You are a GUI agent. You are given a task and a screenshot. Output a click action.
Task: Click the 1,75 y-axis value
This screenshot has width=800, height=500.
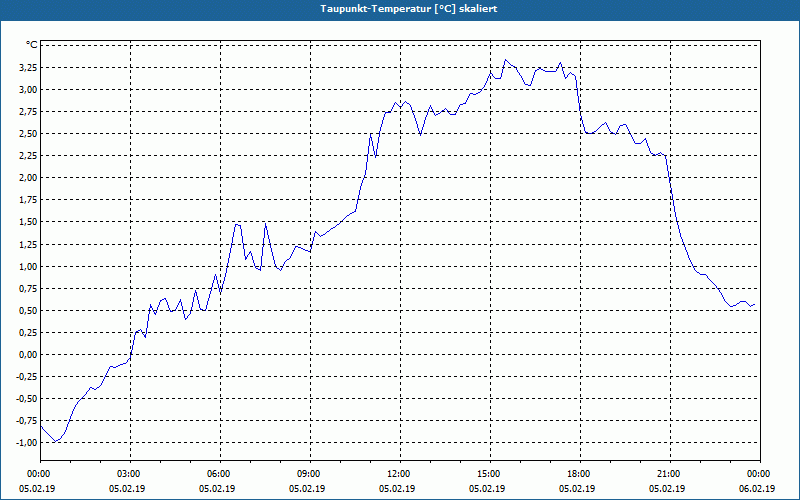29,200
